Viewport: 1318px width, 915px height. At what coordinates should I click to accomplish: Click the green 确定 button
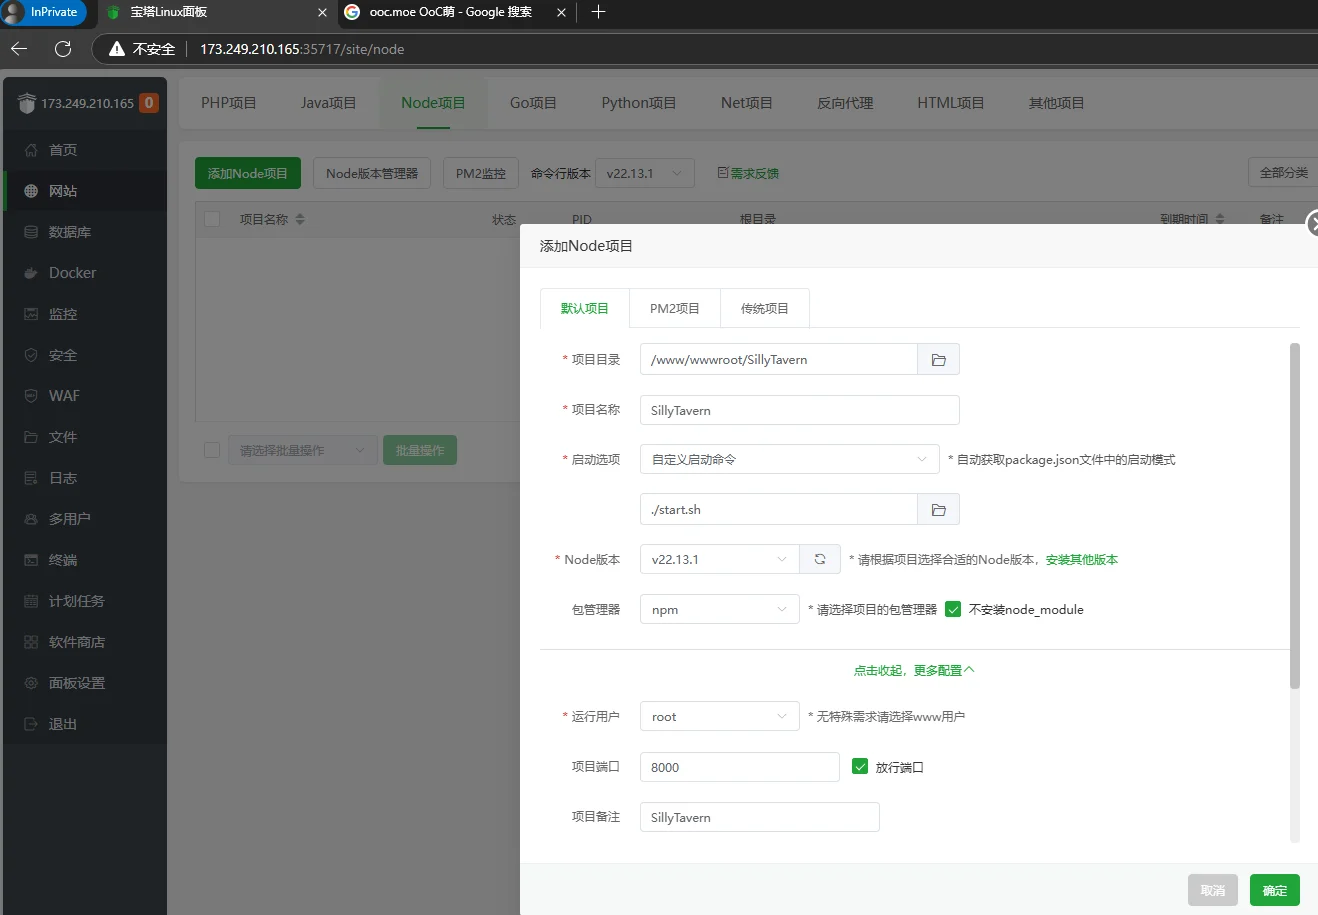point(1274,890)
